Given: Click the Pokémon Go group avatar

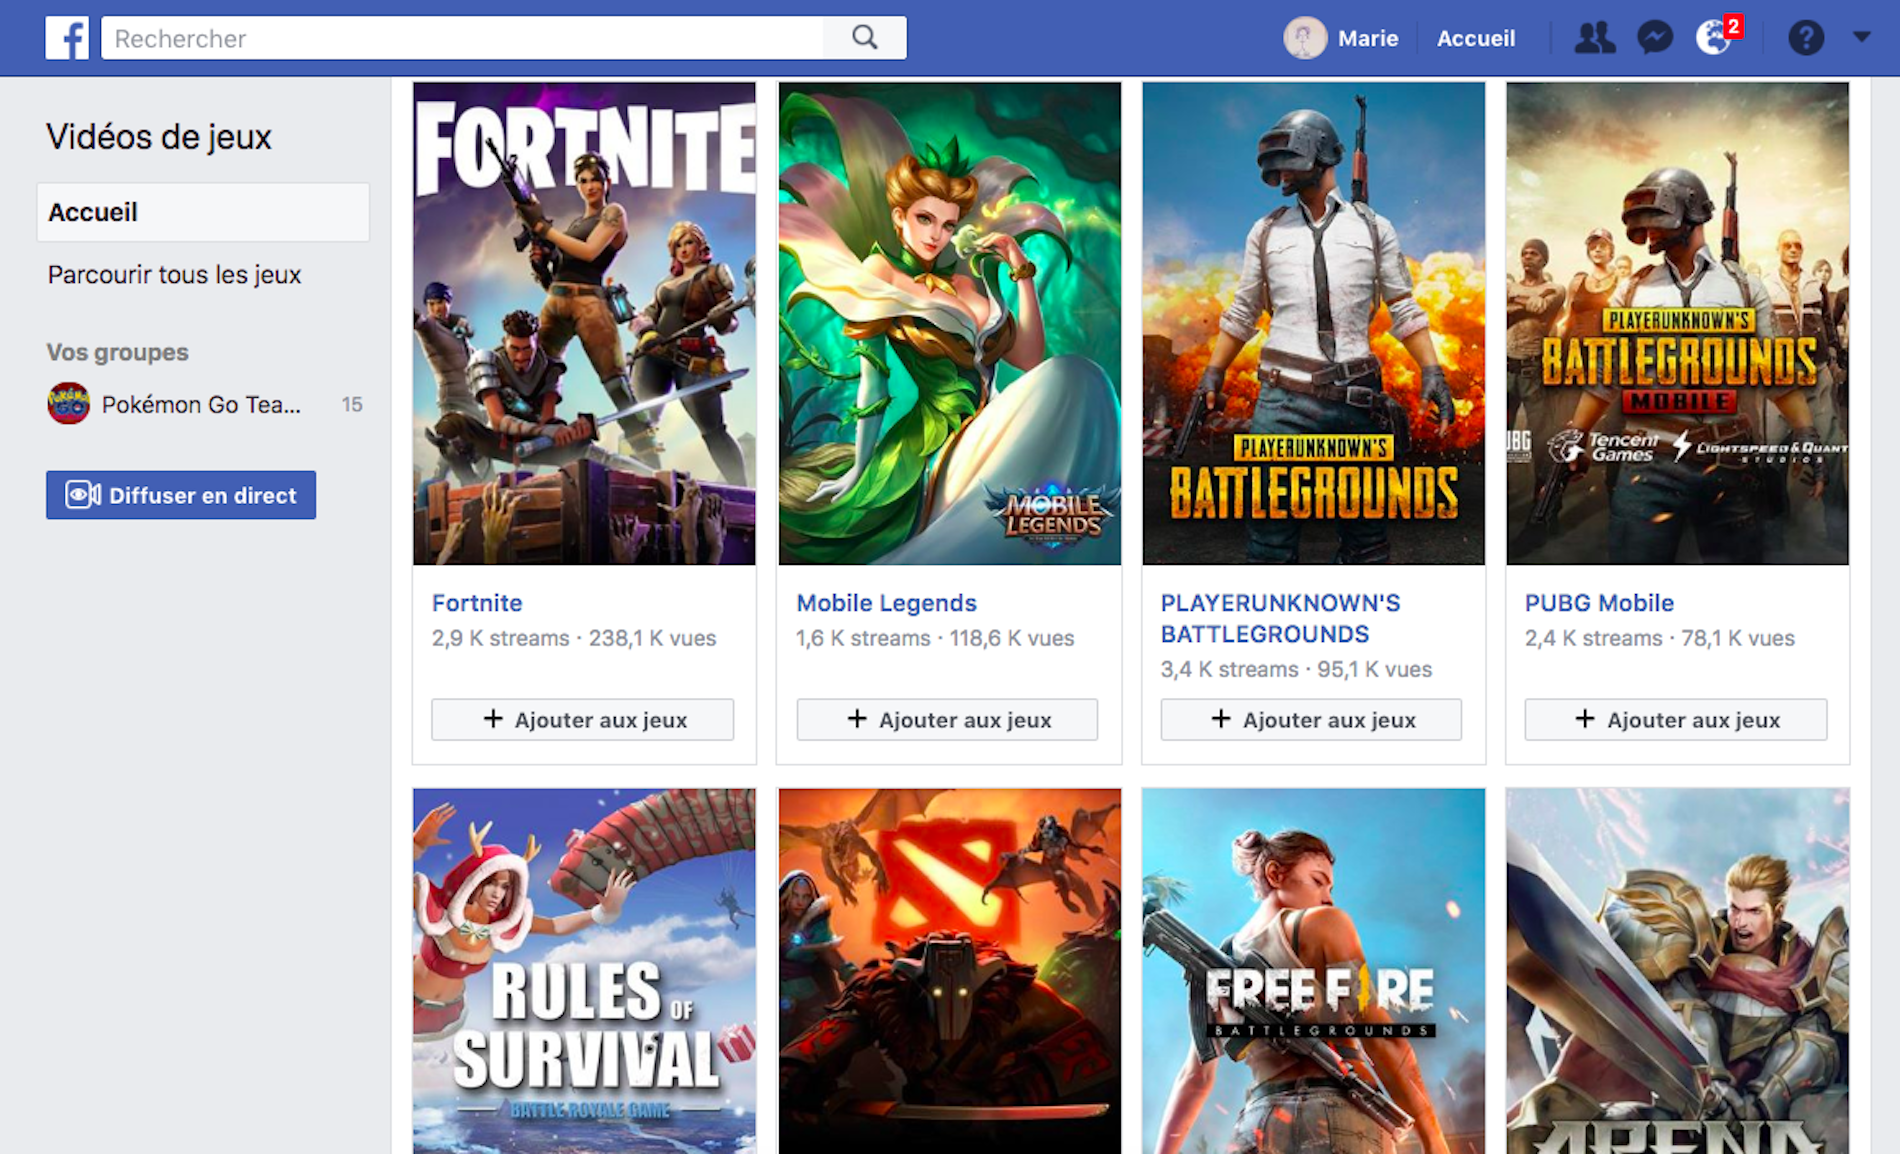Looking at the screenshot, I should [69, 404].
